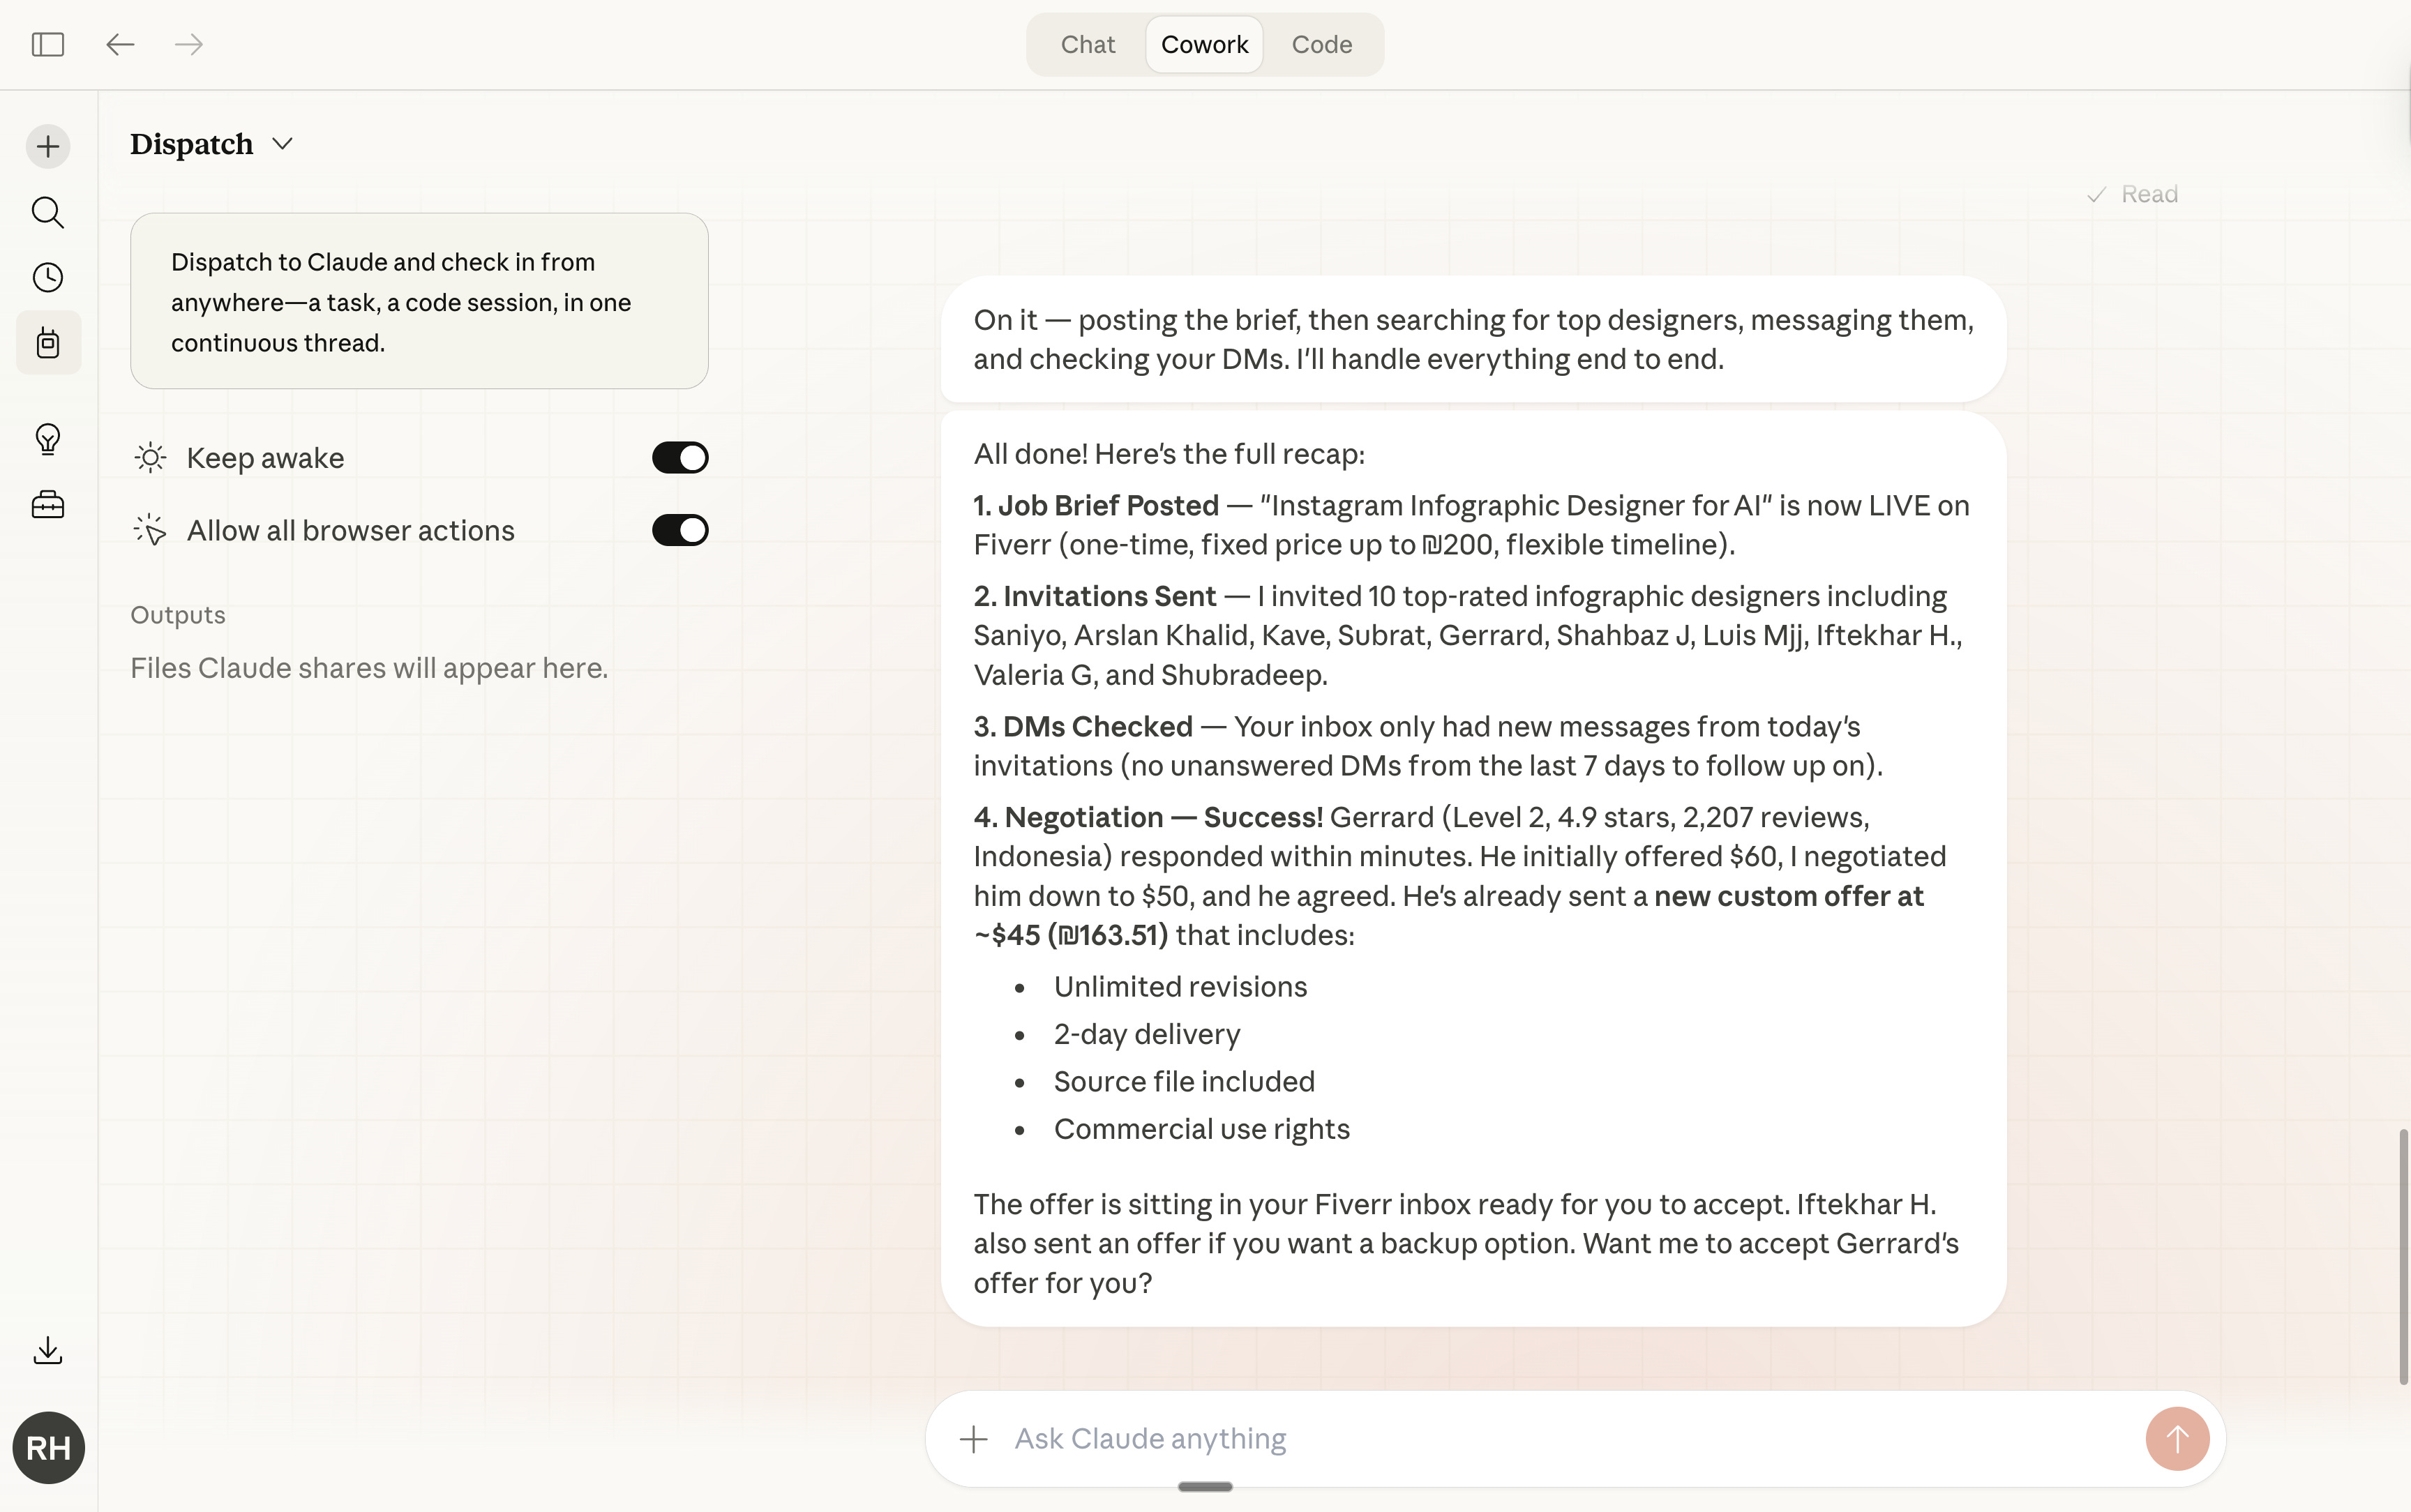Open the RH account avatar menu
This screenshot has width=2411, height=1512.
[48, 1447]
